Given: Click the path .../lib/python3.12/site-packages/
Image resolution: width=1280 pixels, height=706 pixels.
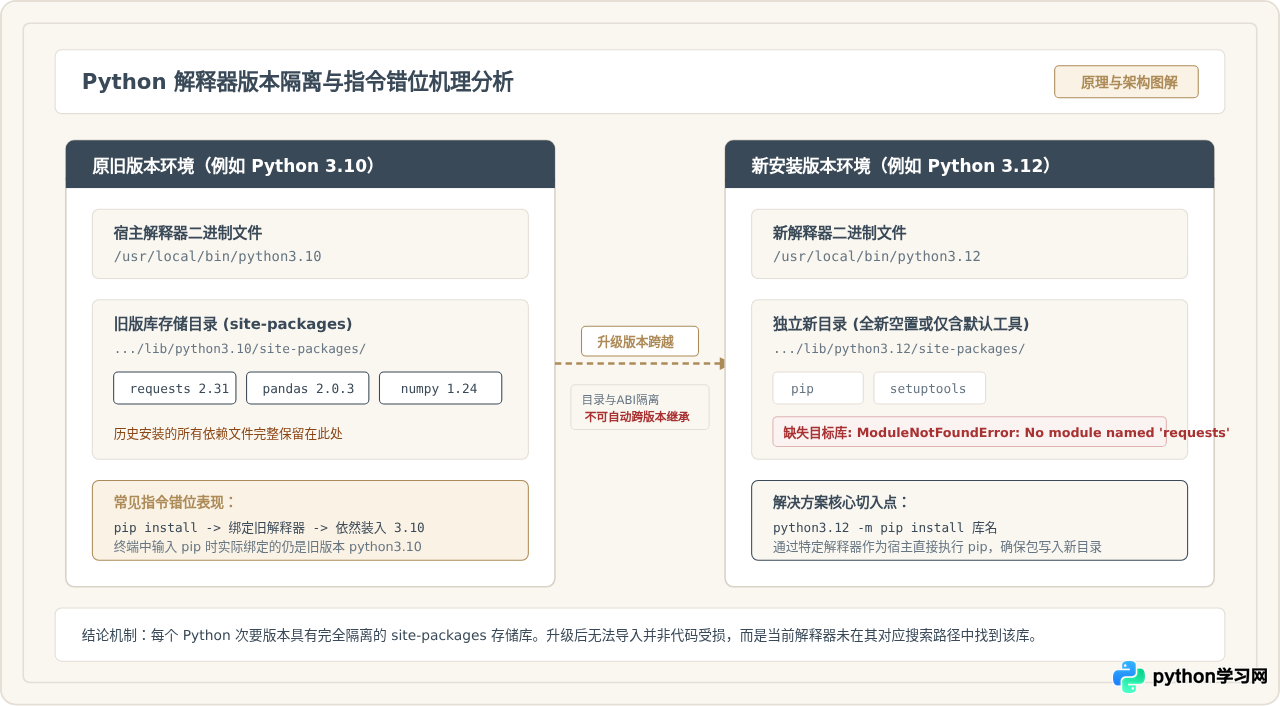Looking at the screenshot, I should (x=899, y=348).
